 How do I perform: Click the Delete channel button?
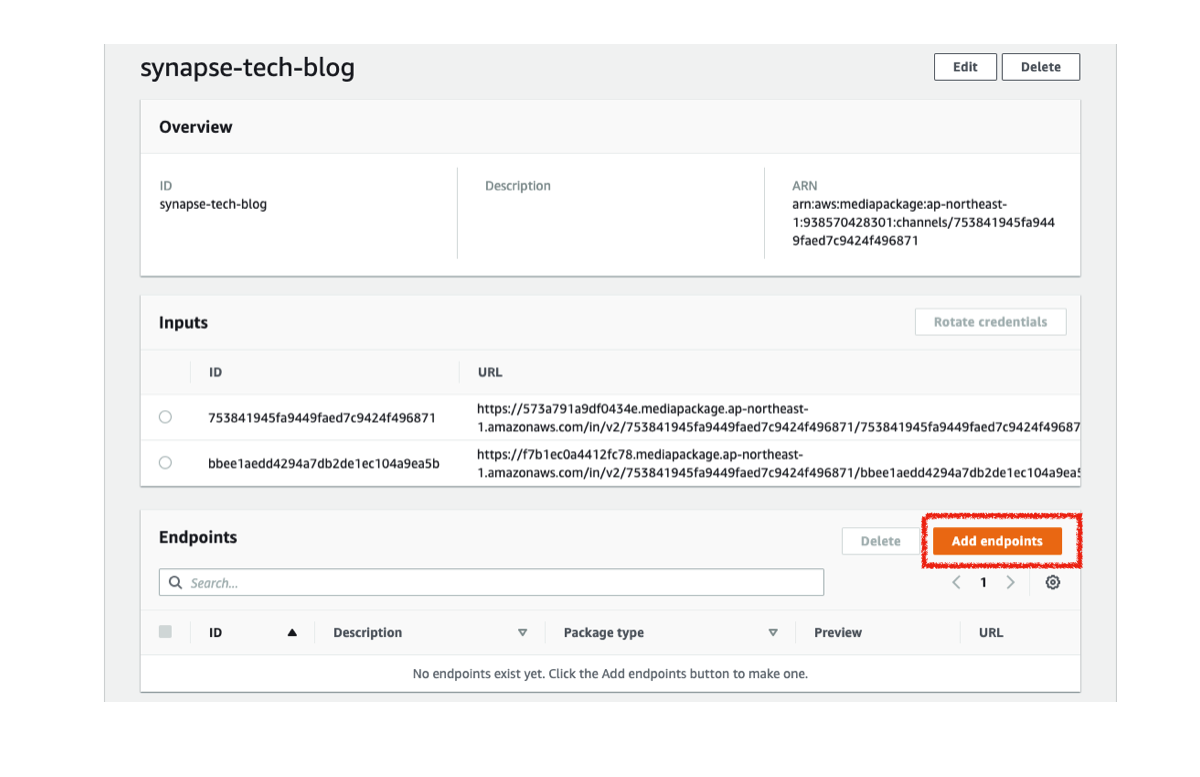1040,67
